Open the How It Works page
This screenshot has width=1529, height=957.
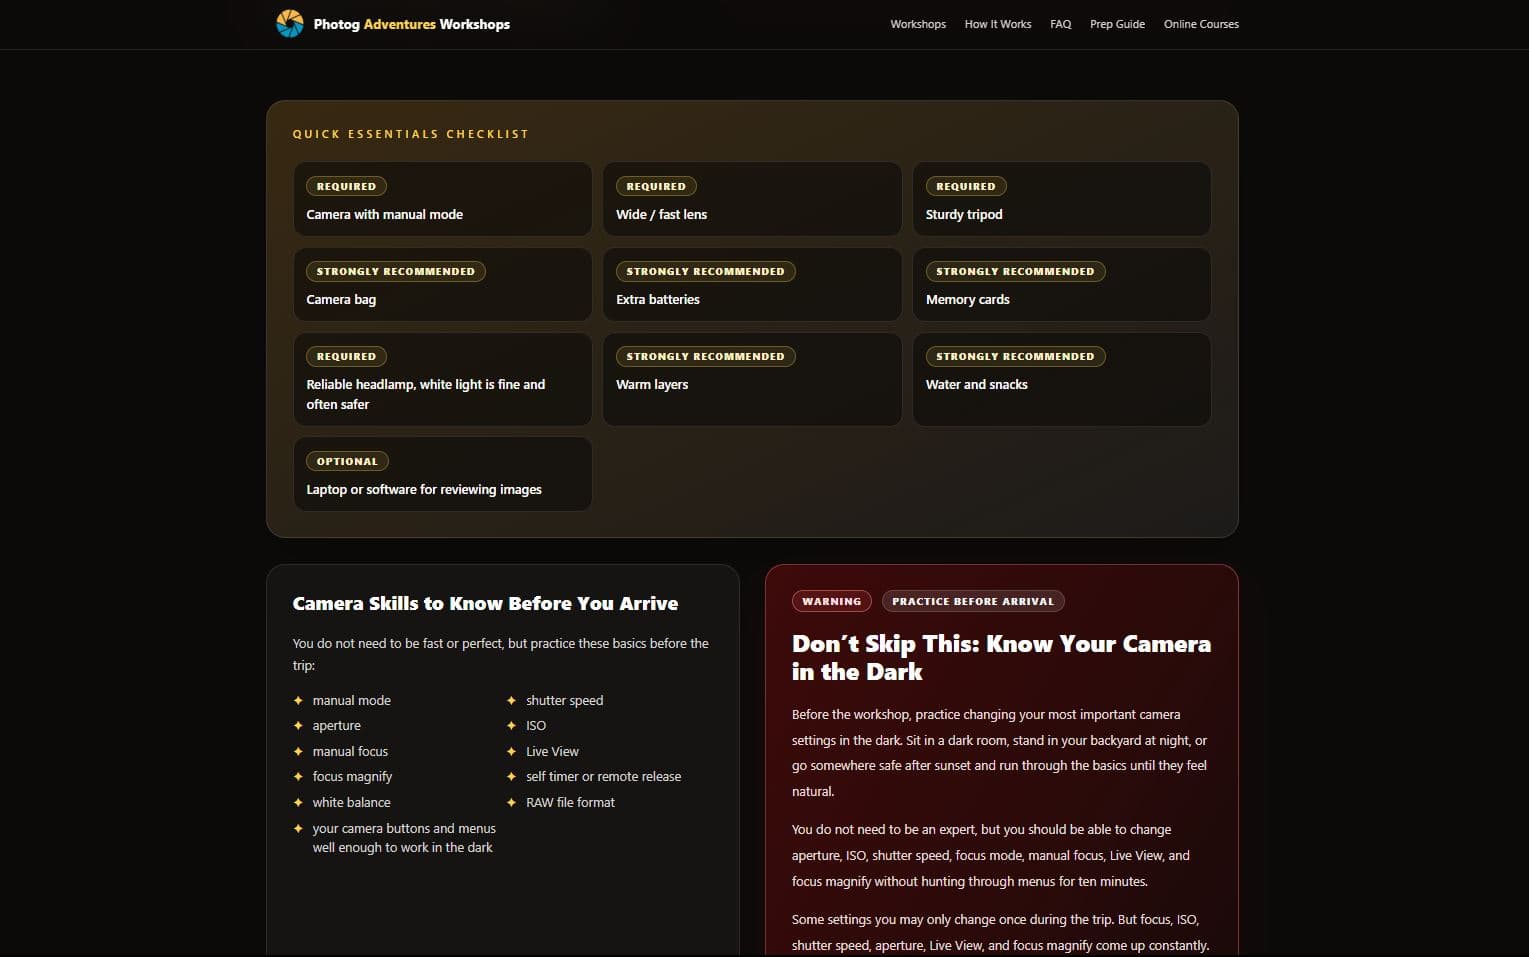point(998,24)
